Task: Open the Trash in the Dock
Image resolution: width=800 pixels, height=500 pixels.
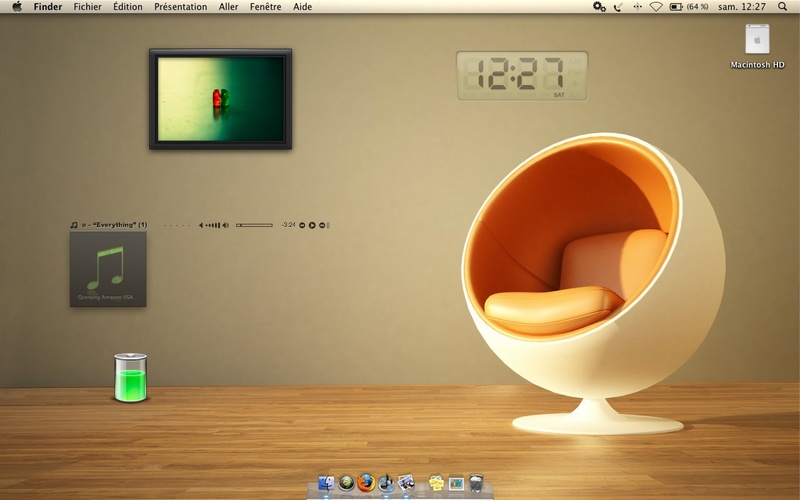Action: 476,483
